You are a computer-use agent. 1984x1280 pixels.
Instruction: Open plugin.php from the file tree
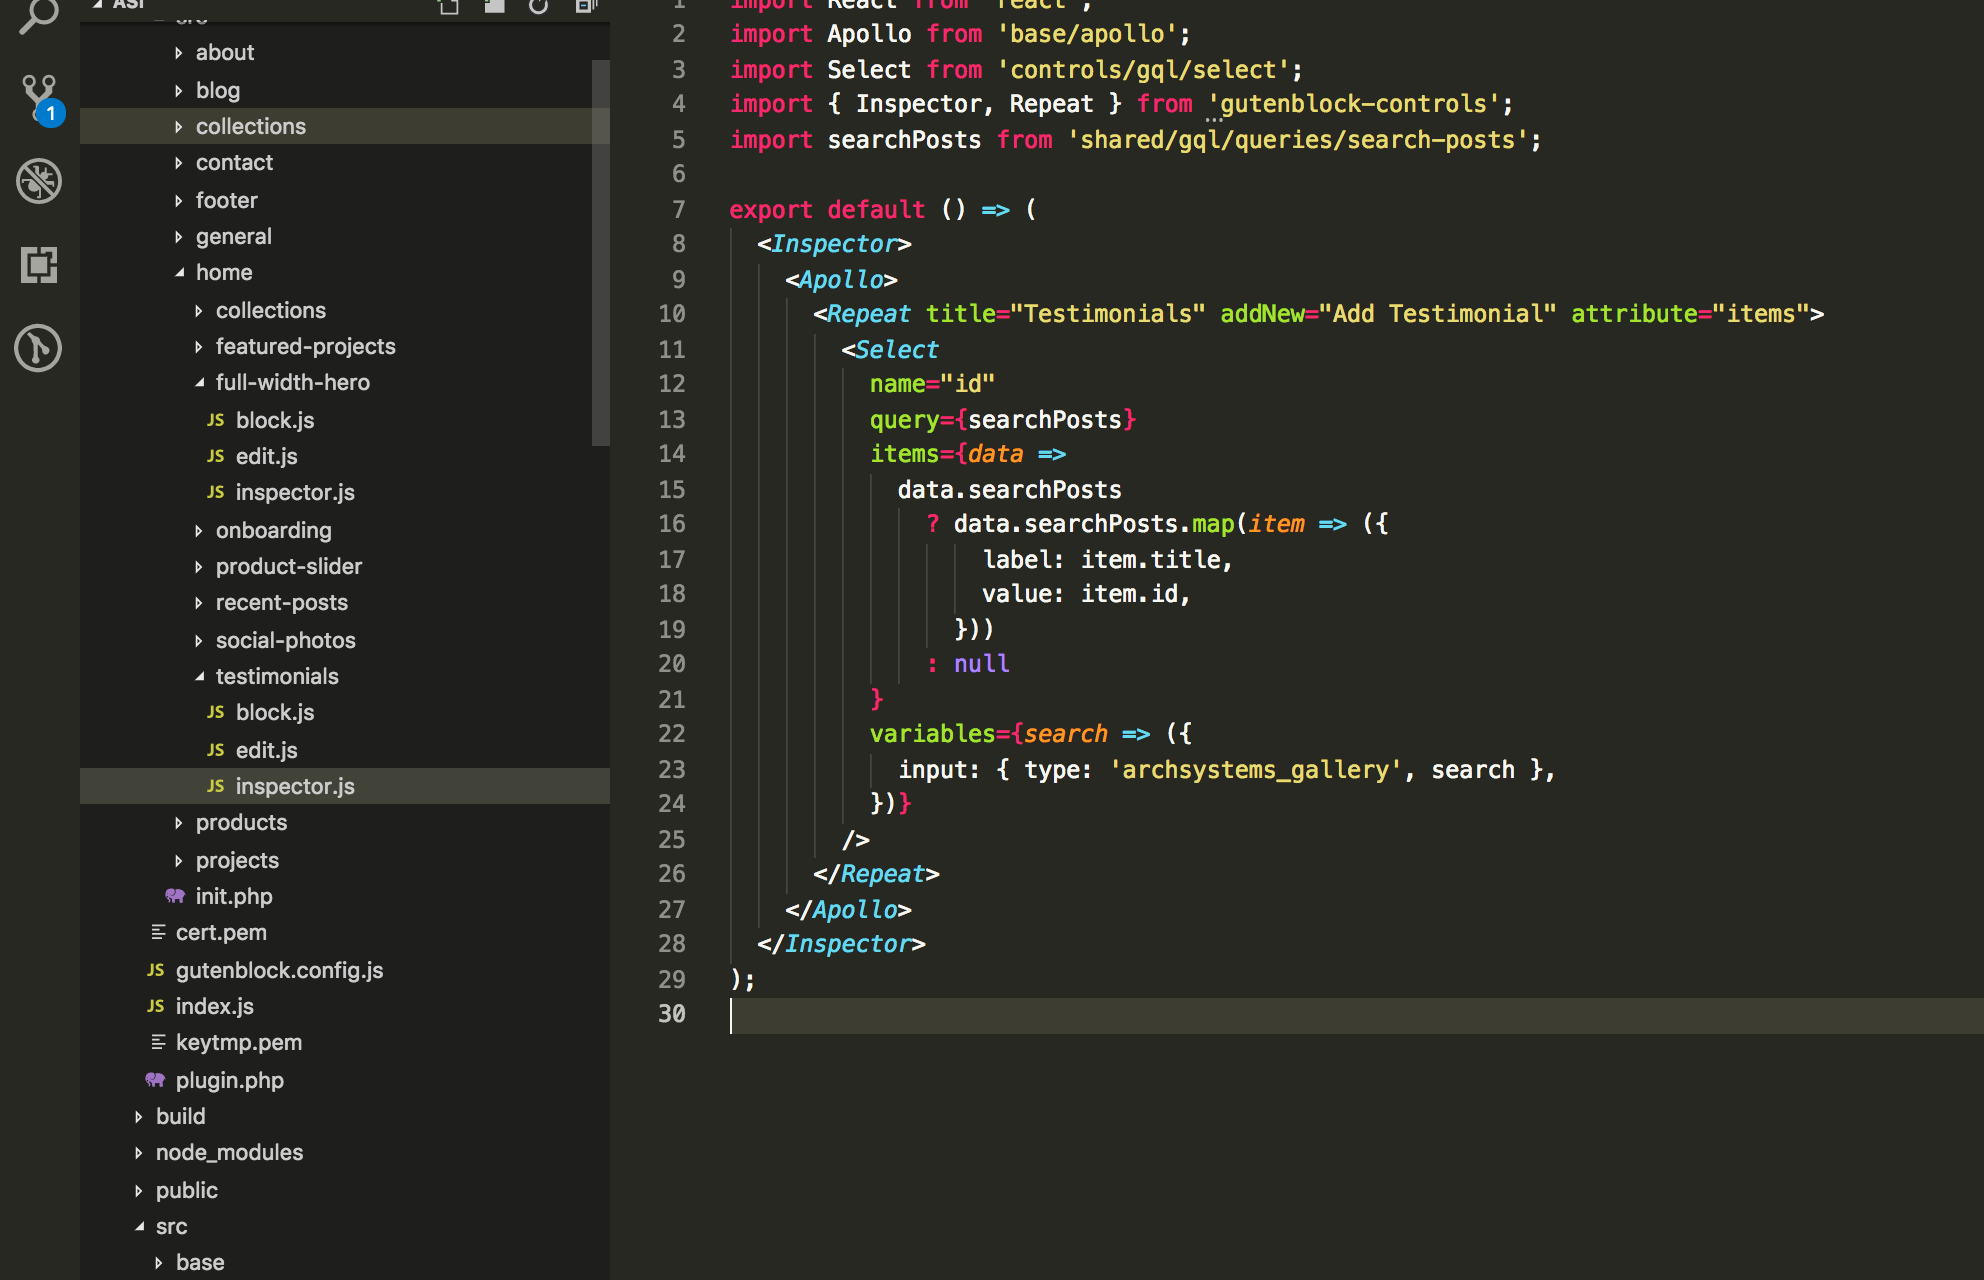(229, 1080)
